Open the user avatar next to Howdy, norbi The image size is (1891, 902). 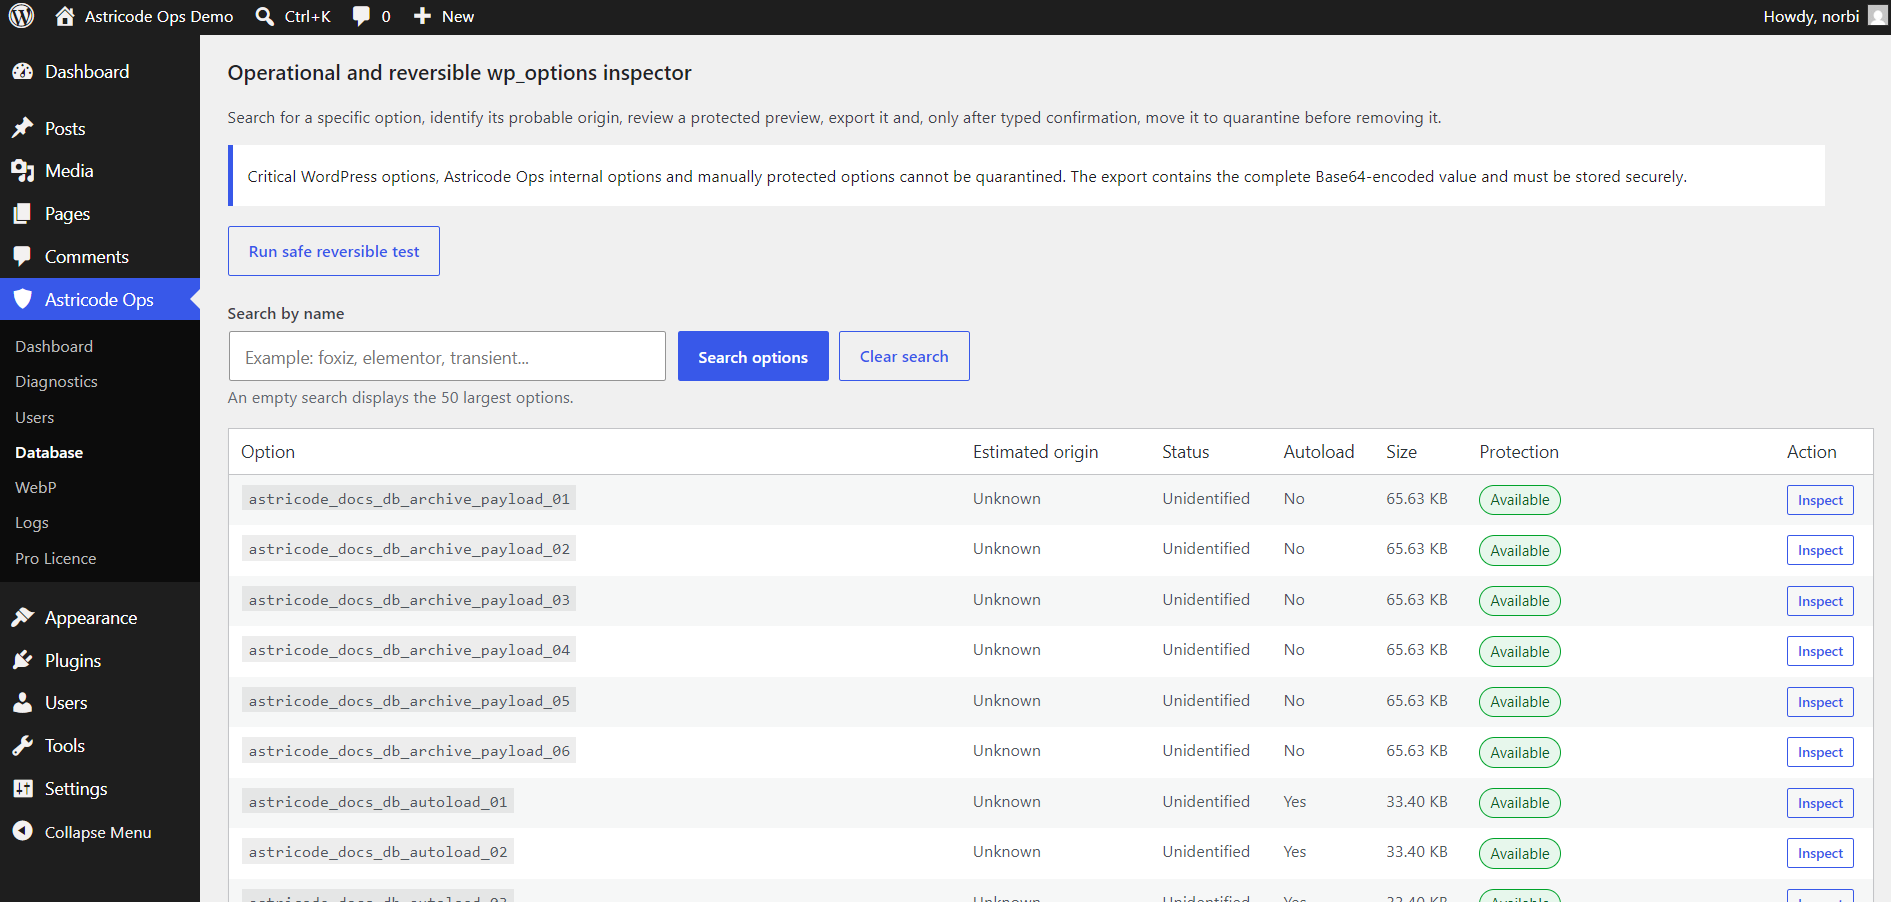(x=1877, y=16)
